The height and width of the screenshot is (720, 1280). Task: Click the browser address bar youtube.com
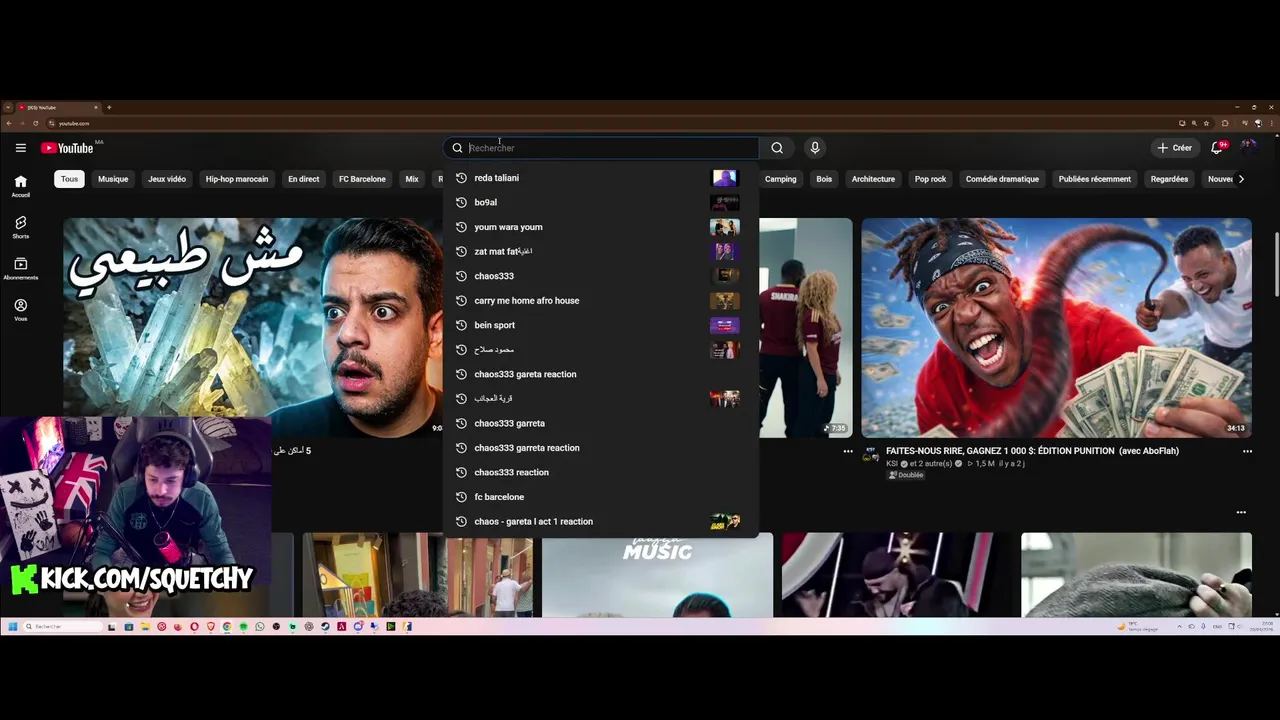pyautogui.click(x=74, y=123)
